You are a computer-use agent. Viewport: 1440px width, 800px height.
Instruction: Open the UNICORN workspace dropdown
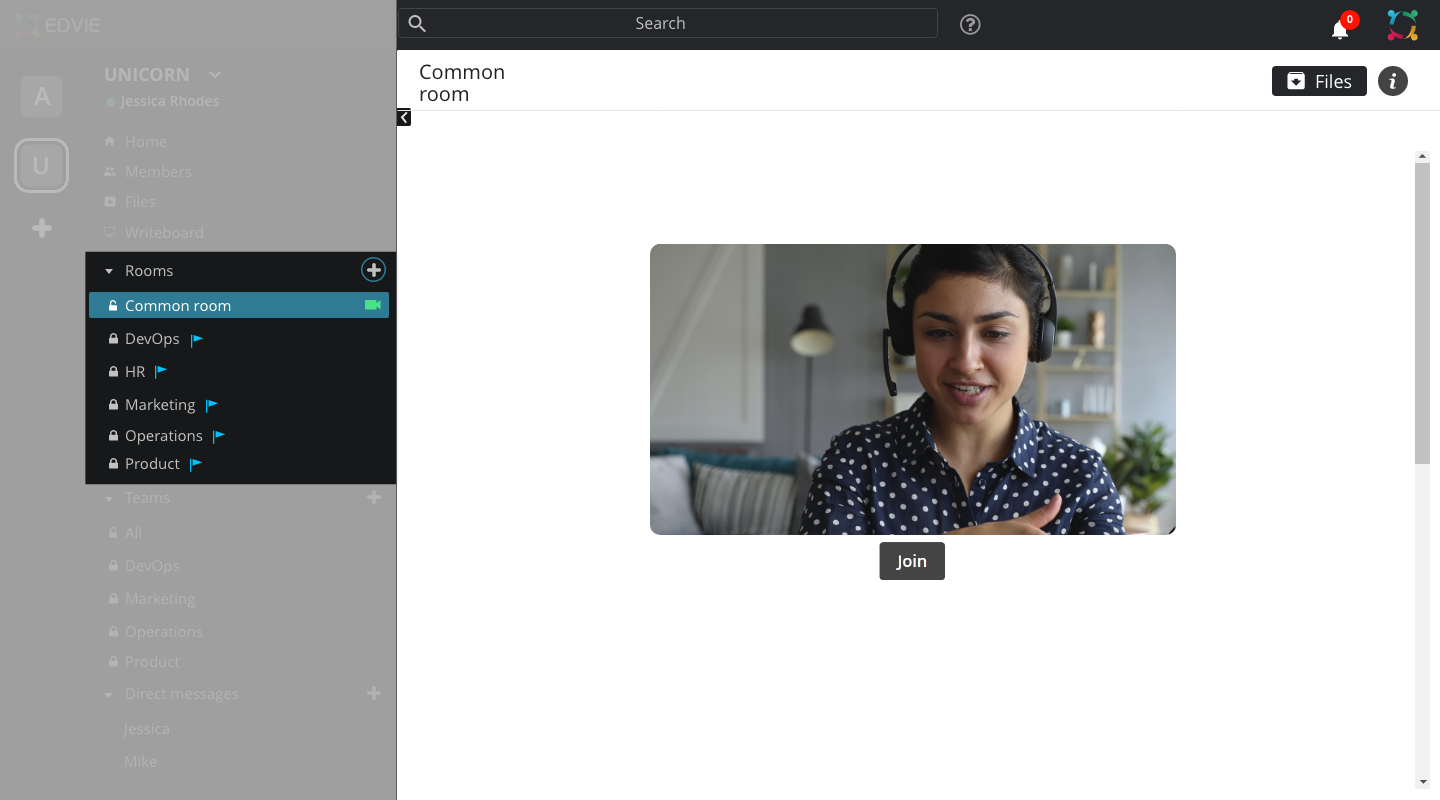(215, 75)
